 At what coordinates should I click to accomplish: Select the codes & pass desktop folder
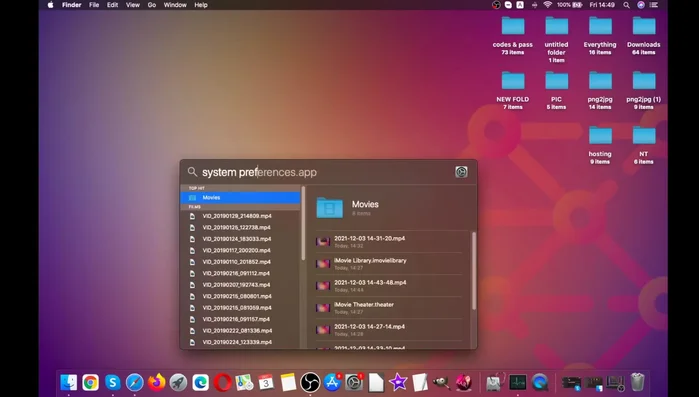513,35
